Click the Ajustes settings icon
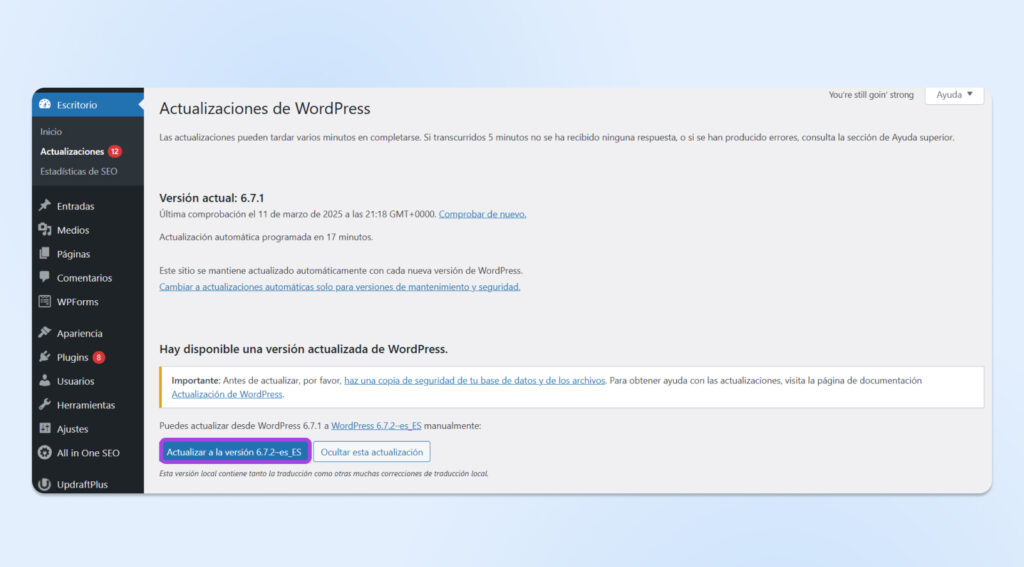The height and width of the screenshot is (567, 1024). click(x=44, y=429)
